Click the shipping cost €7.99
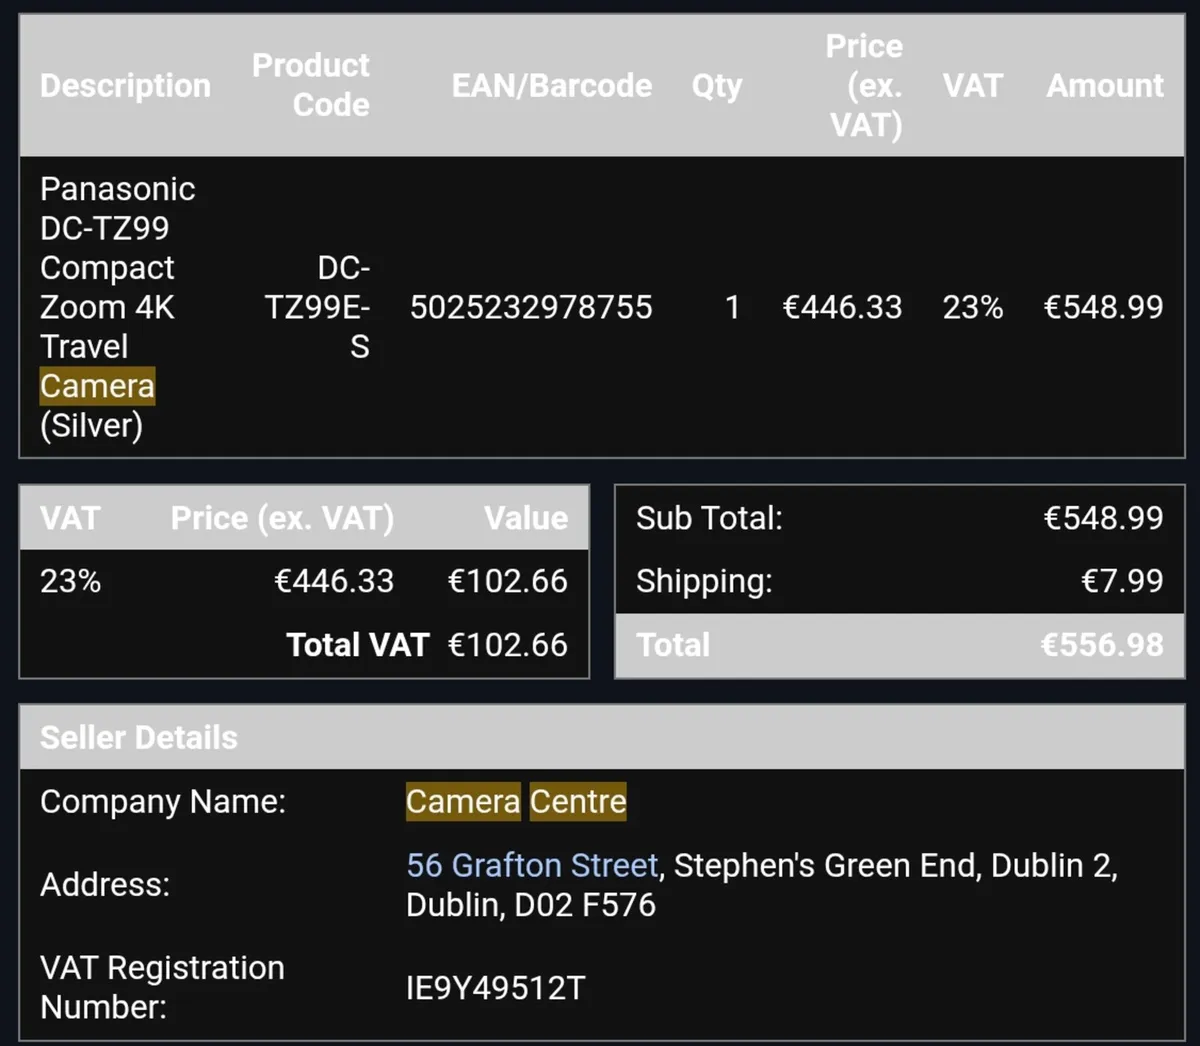This screenshot has height=1046, width=1200. click(1122, 581)
